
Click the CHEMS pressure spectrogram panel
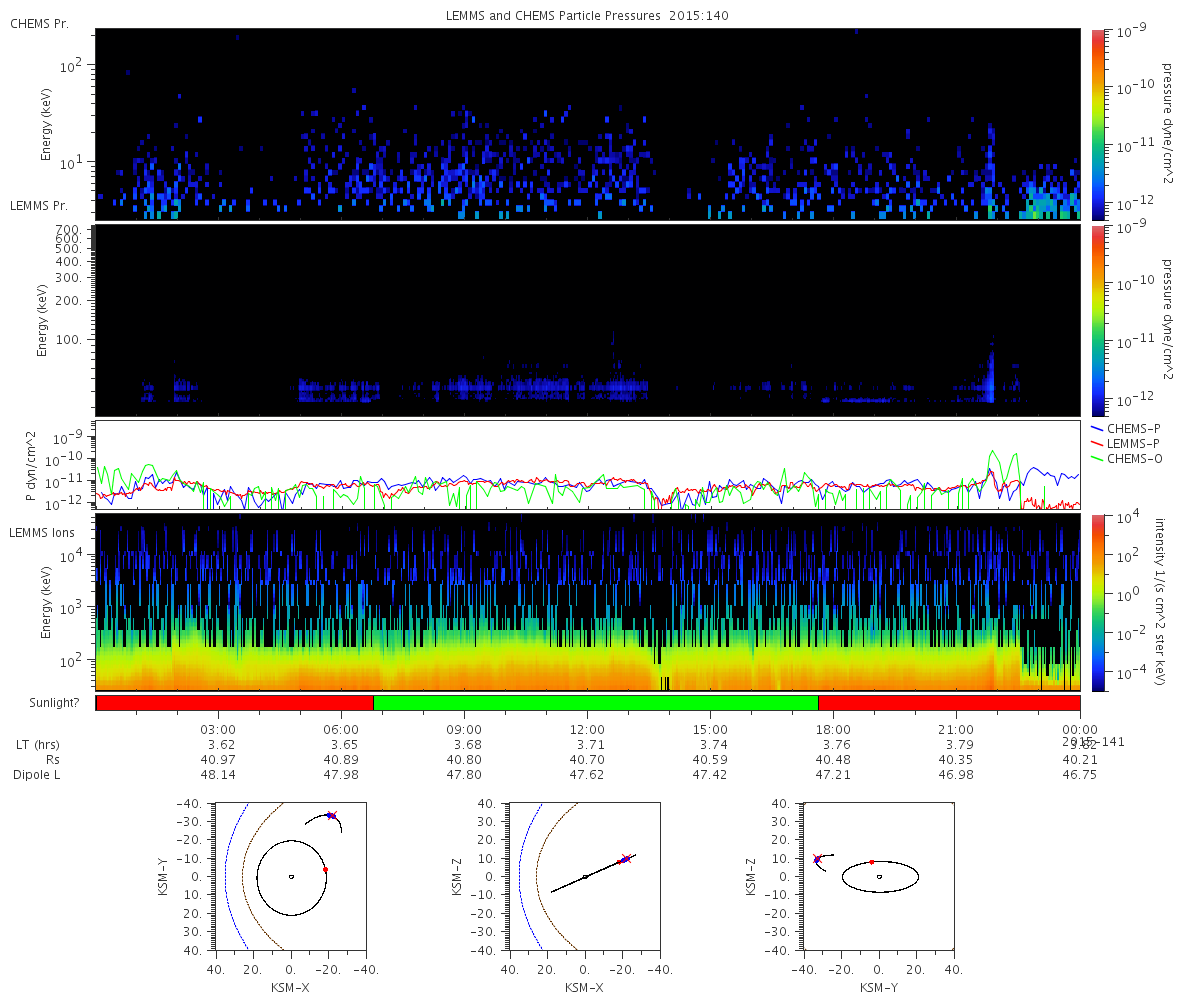click(588, 124)
